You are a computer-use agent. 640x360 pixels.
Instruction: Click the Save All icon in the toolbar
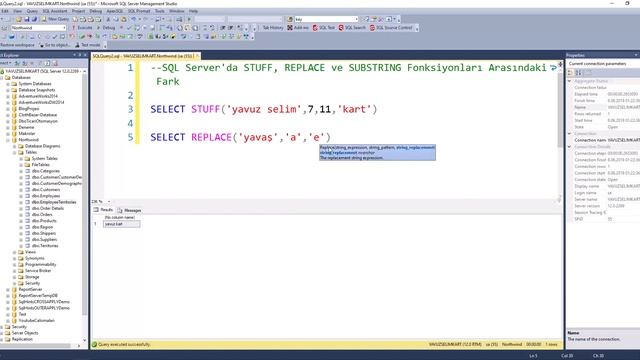click(34, 19)
